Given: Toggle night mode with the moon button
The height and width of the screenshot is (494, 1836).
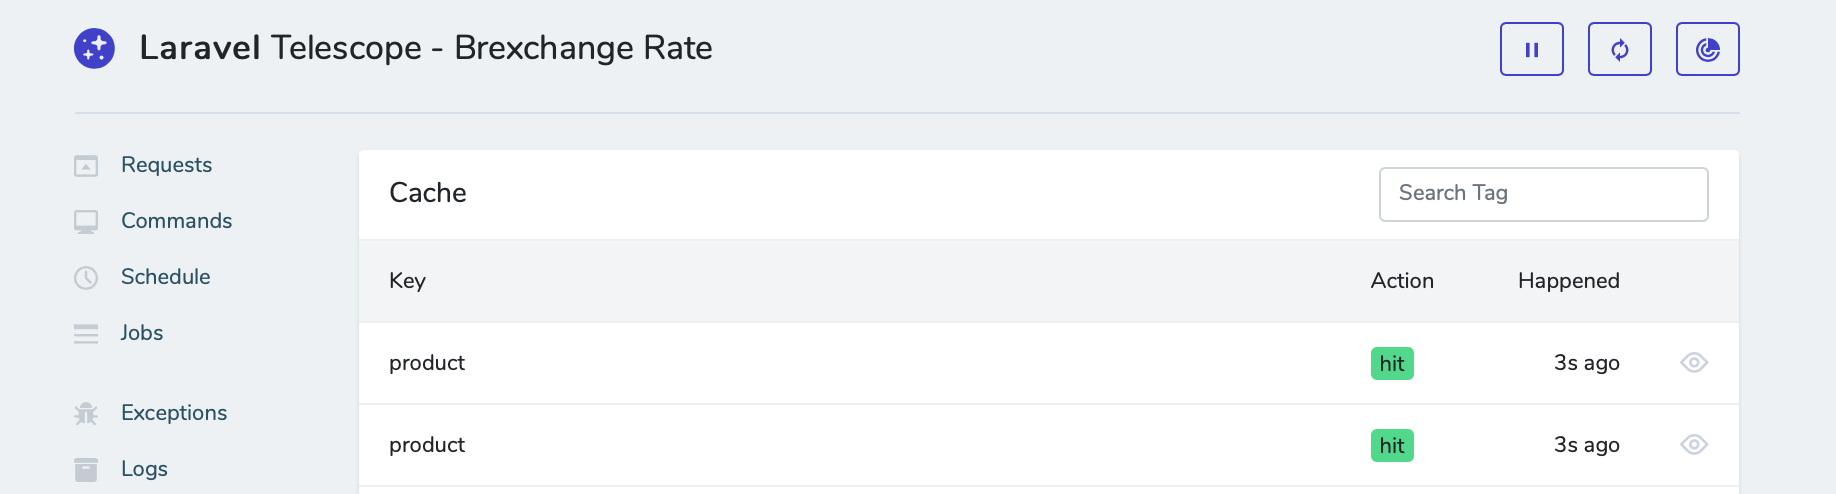Looking at the screenshot, I should (1707, 49).
